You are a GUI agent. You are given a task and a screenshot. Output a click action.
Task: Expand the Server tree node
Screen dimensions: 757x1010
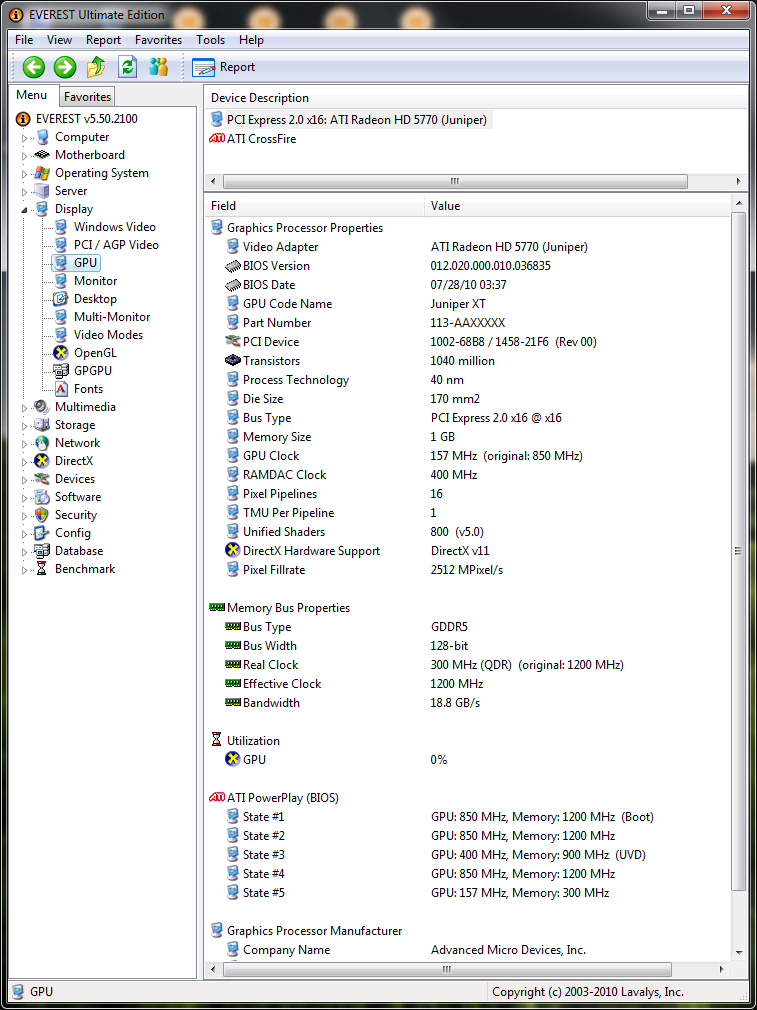coord(24,192)
